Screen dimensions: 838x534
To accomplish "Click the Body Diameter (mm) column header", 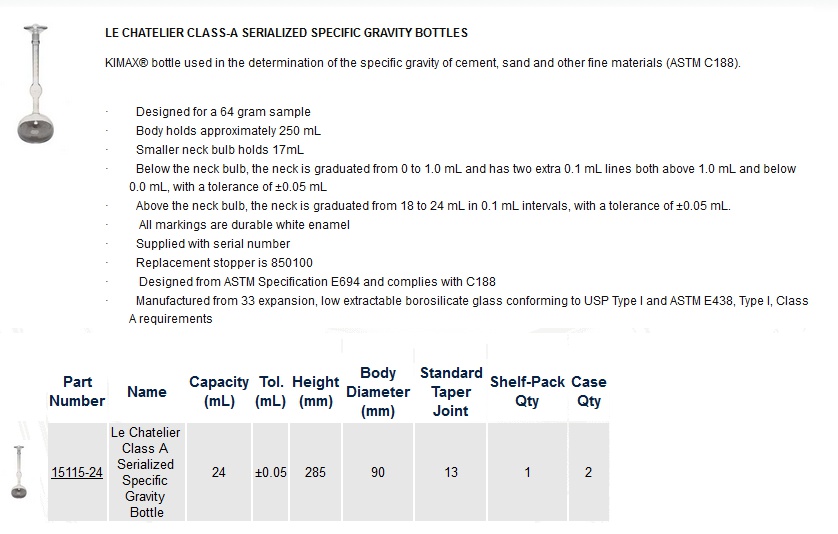I will click(378, 392).
